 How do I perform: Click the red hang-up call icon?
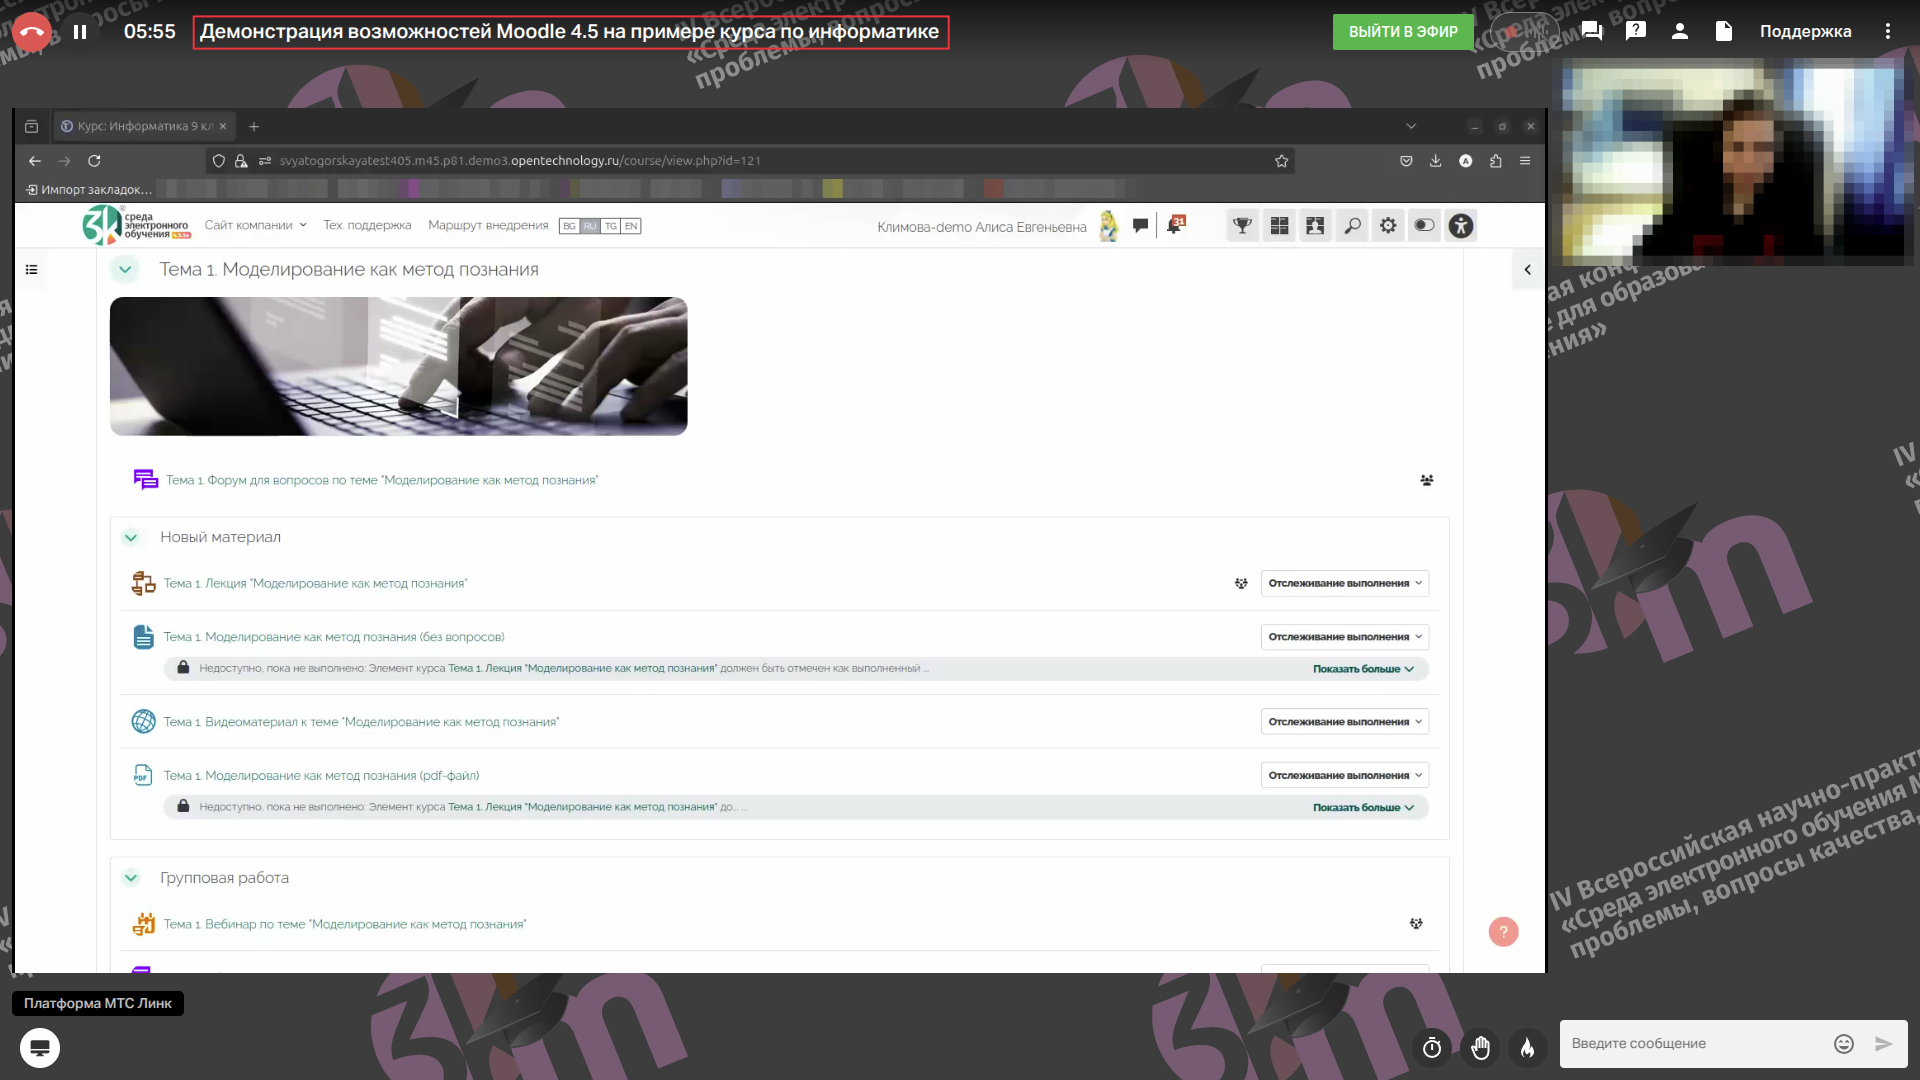pos(31,32)
